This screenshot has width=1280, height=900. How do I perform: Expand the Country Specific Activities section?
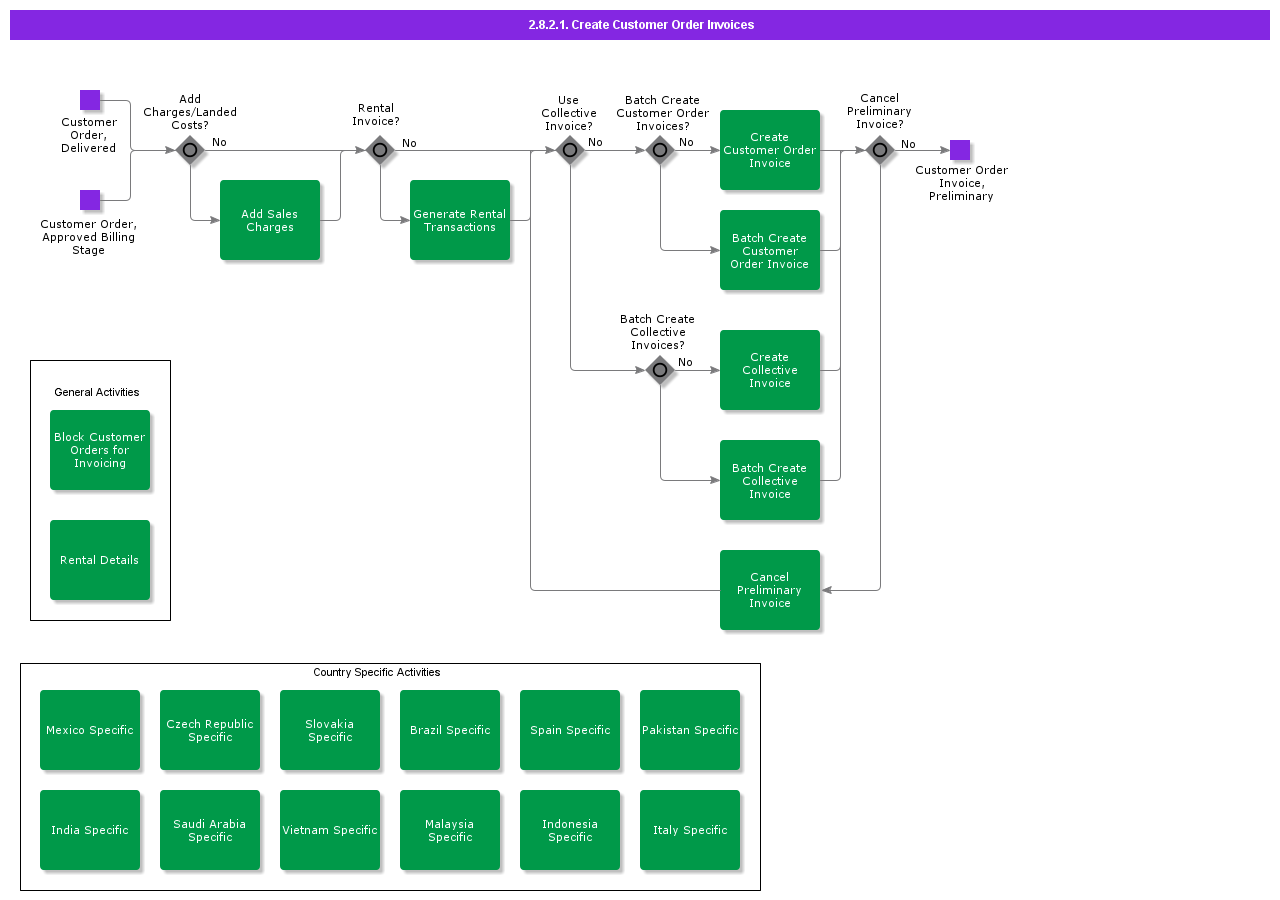[376, 672]
